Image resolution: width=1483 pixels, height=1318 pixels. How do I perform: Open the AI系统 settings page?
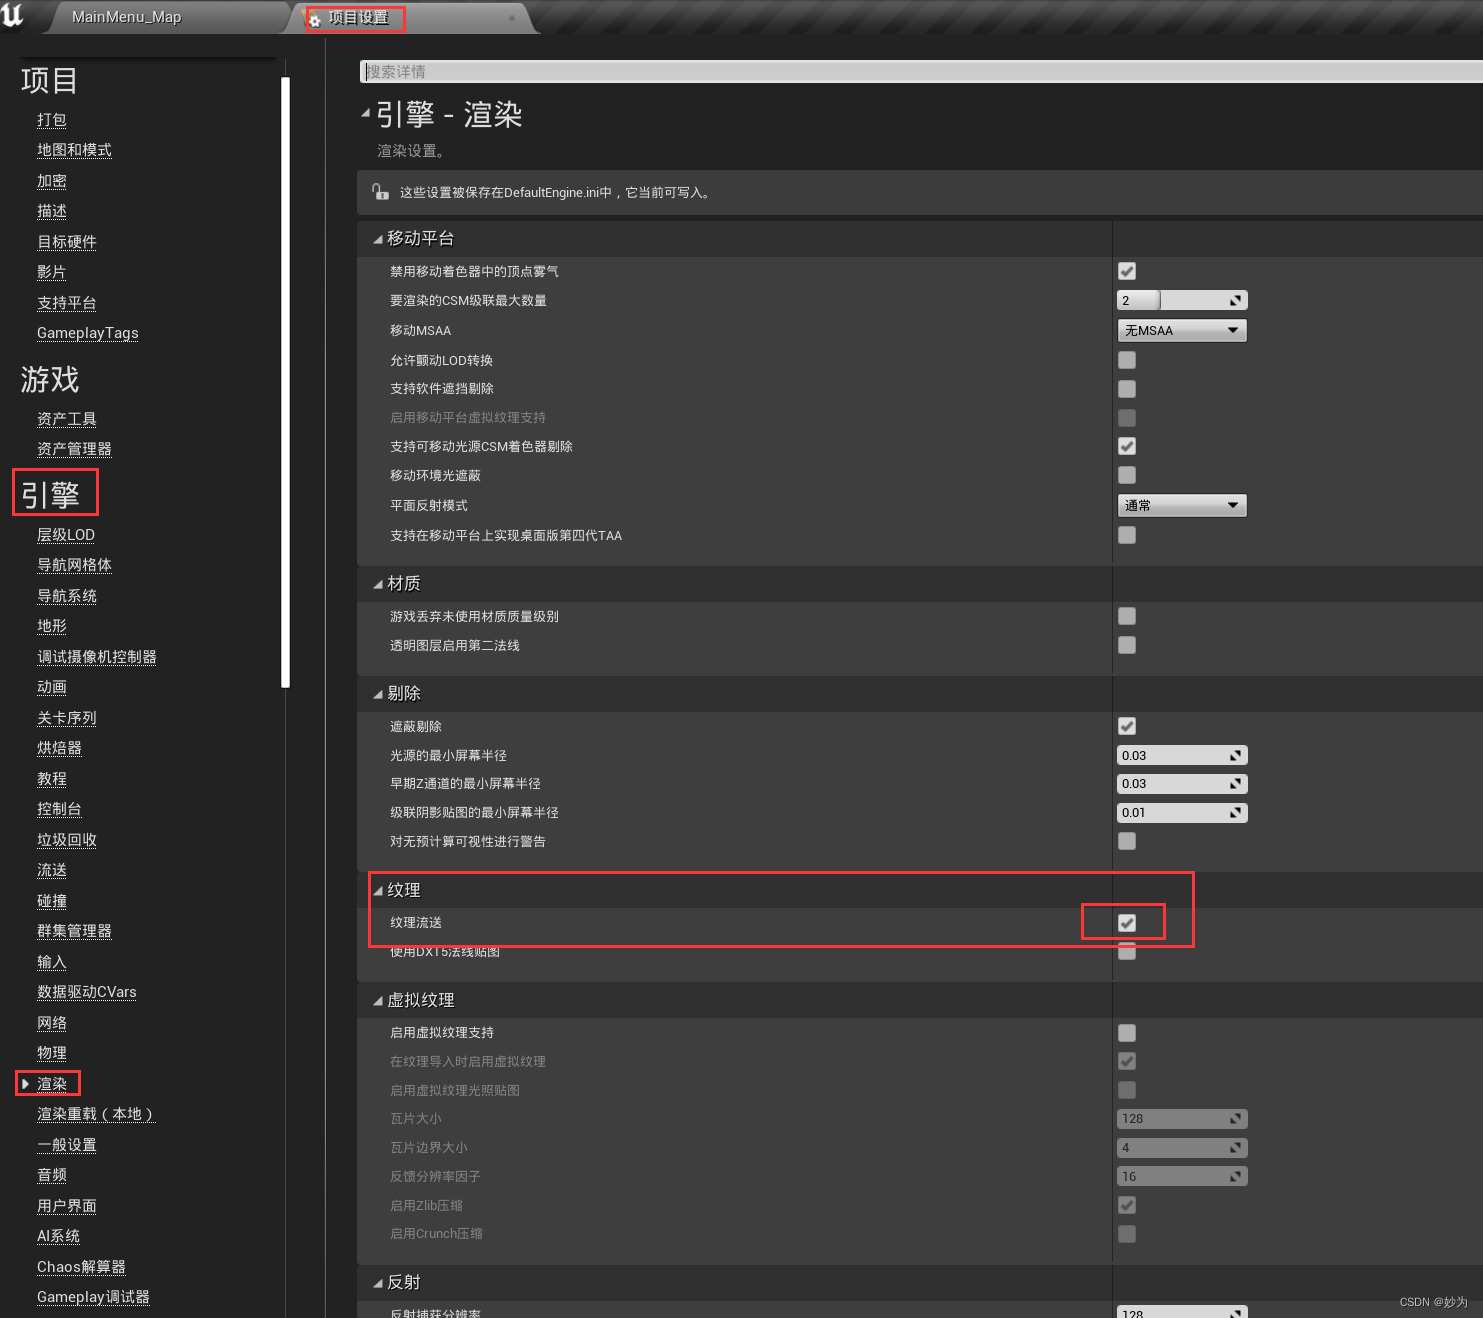tap(58, 1236)
